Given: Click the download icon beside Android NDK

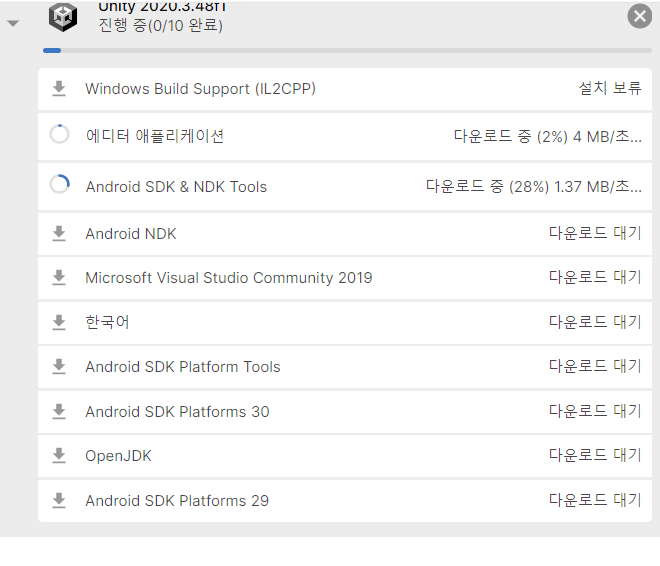Looking at the screenshot, I should tap(59, 234).
